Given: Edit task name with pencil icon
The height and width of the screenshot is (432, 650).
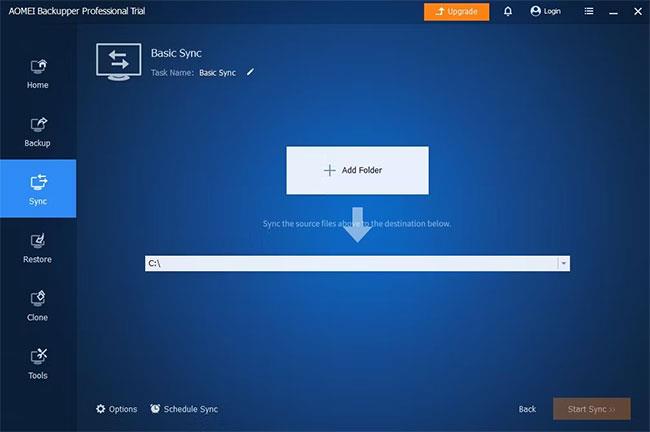Looking at the screenshot, I should 250,72.
